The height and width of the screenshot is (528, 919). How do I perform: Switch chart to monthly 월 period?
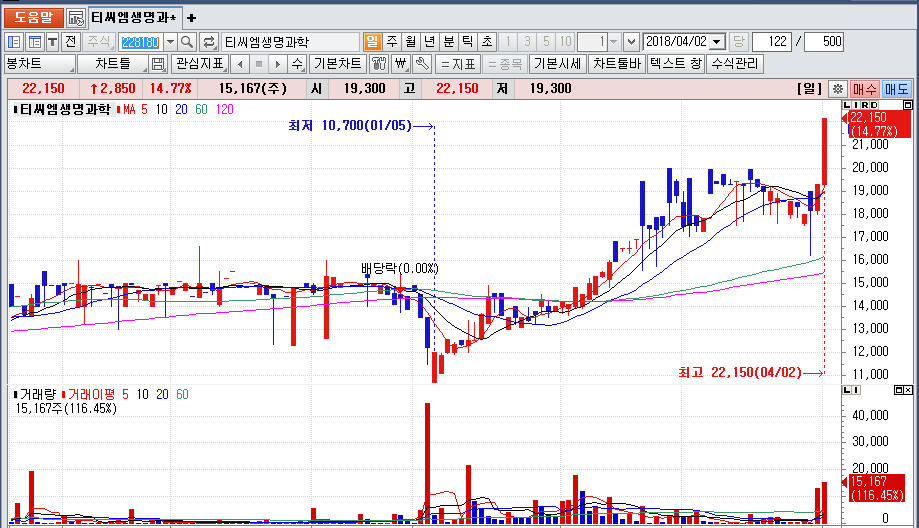(410, 42)
